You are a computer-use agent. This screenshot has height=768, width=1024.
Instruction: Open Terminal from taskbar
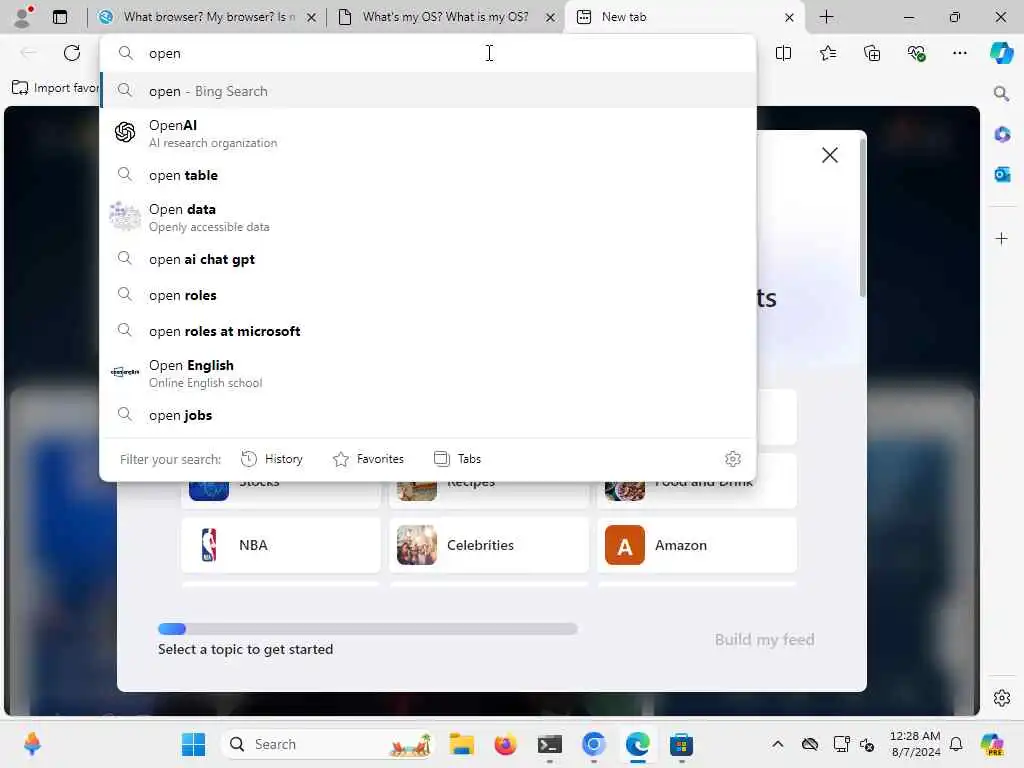549,744
